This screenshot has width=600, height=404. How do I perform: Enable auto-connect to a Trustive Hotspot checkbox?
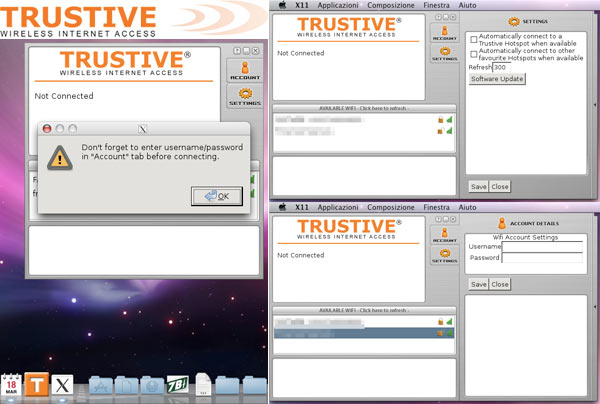point(474,39)
